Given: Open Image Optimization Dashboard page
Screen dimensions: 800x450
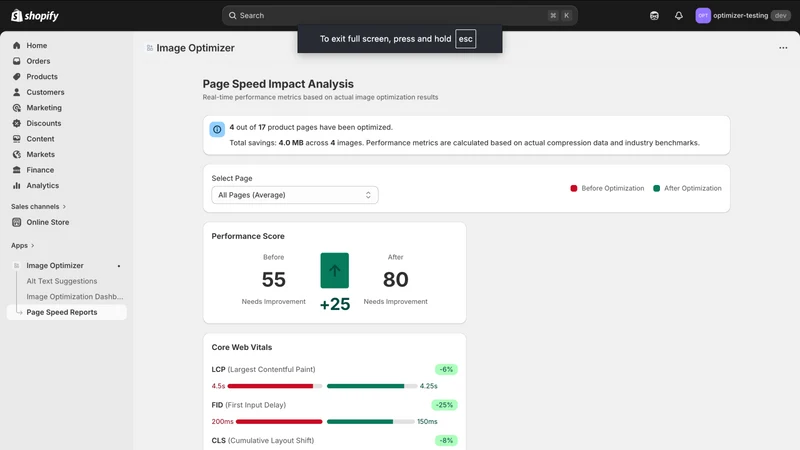Looking at the screenshot, I should [75, 297].
